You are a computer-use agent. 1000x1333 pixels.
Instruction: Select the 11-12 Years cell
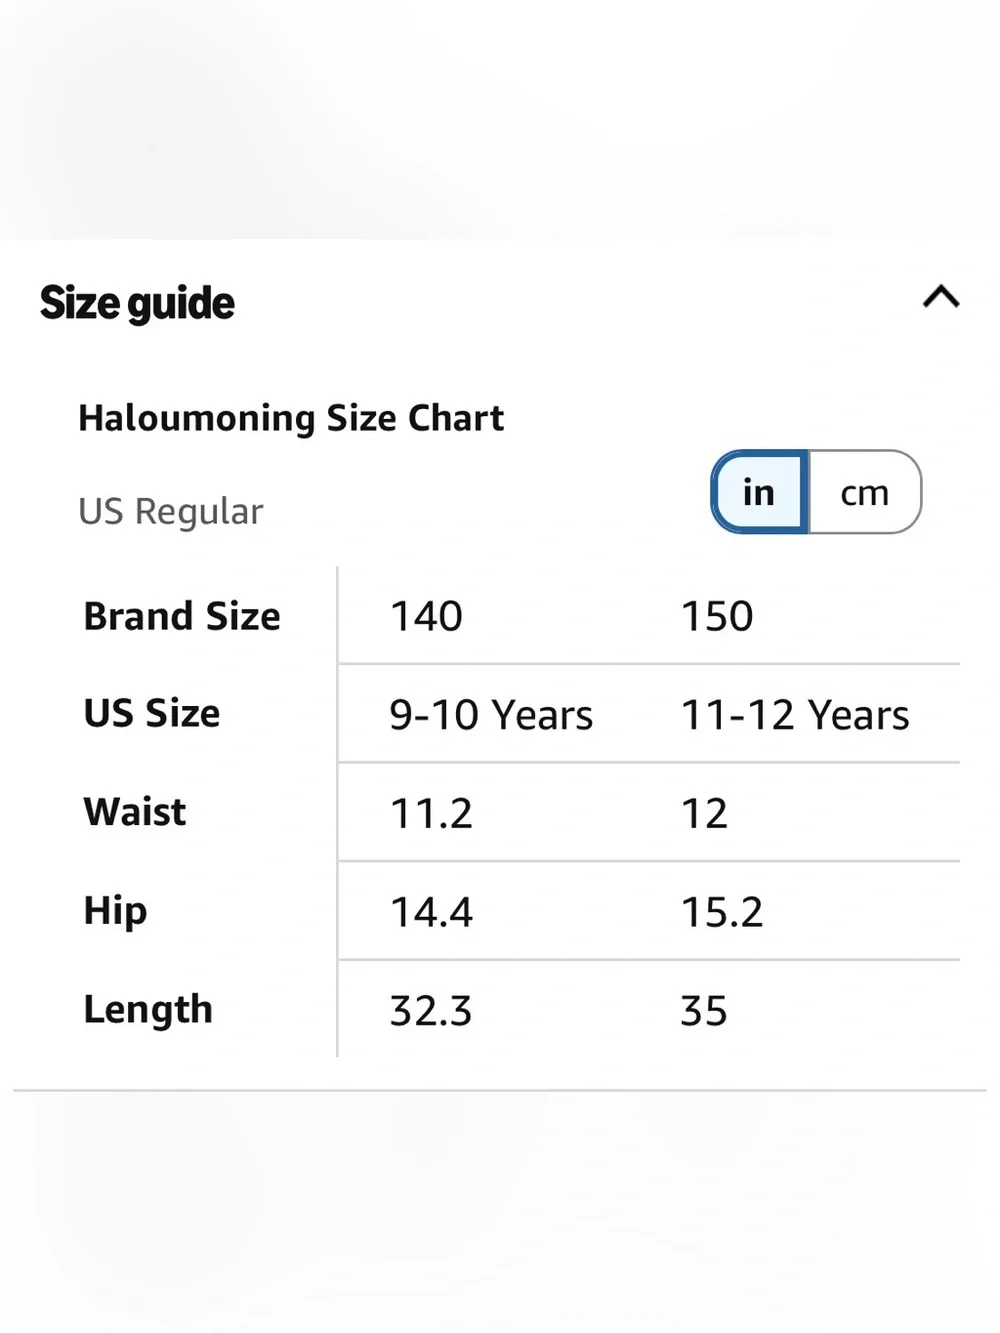[795, 715]
